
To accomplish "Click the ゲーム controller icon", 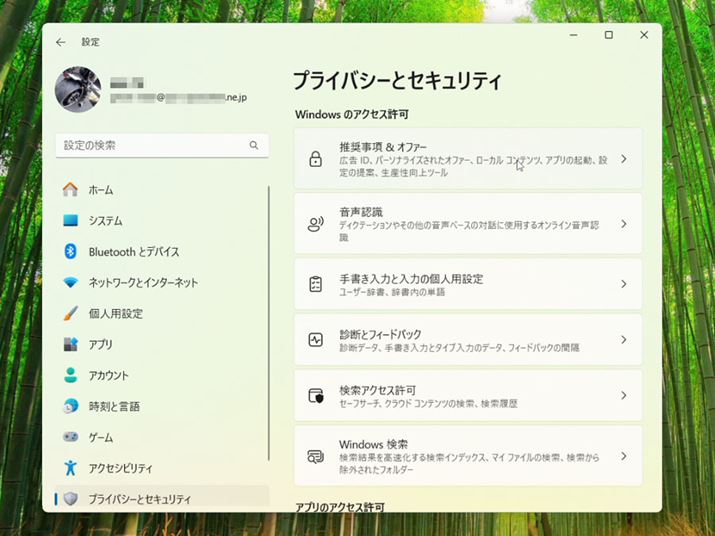I will click(x=70, y=437).
